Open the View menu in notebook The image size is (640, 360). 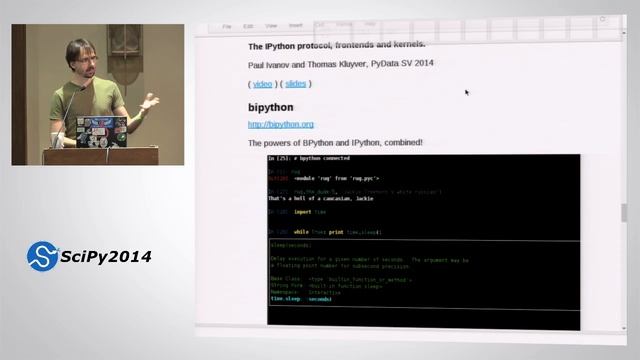(271, 26)
